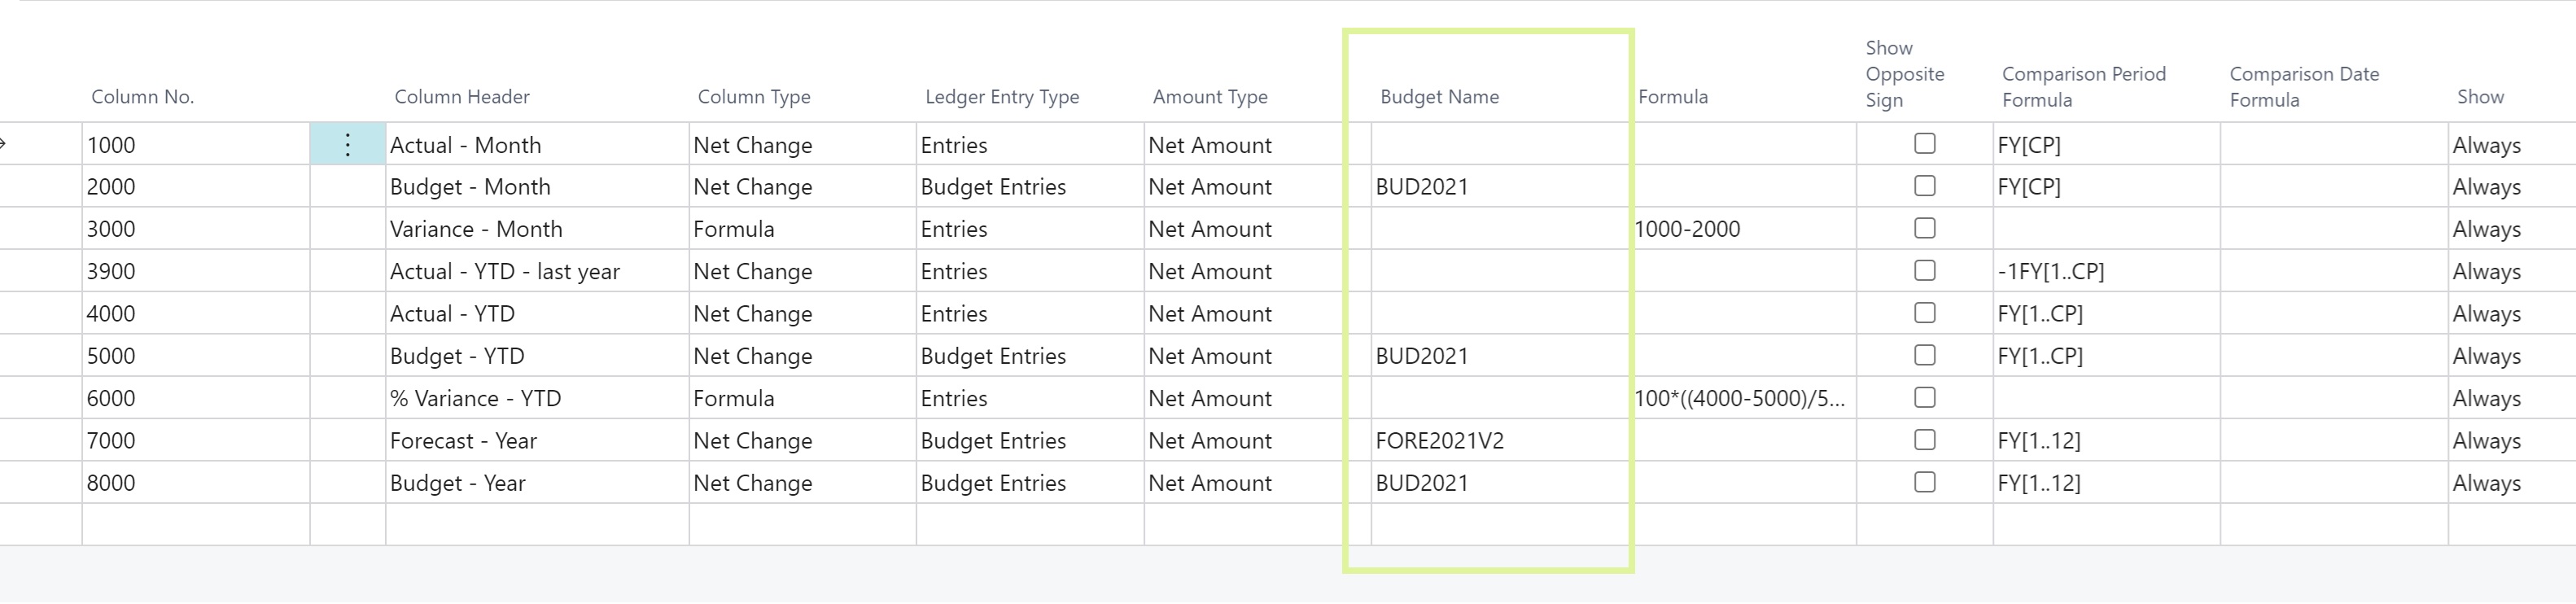
Task: Change Ledger Entry Type for Budget - Month
Action: pos(1028,187)
